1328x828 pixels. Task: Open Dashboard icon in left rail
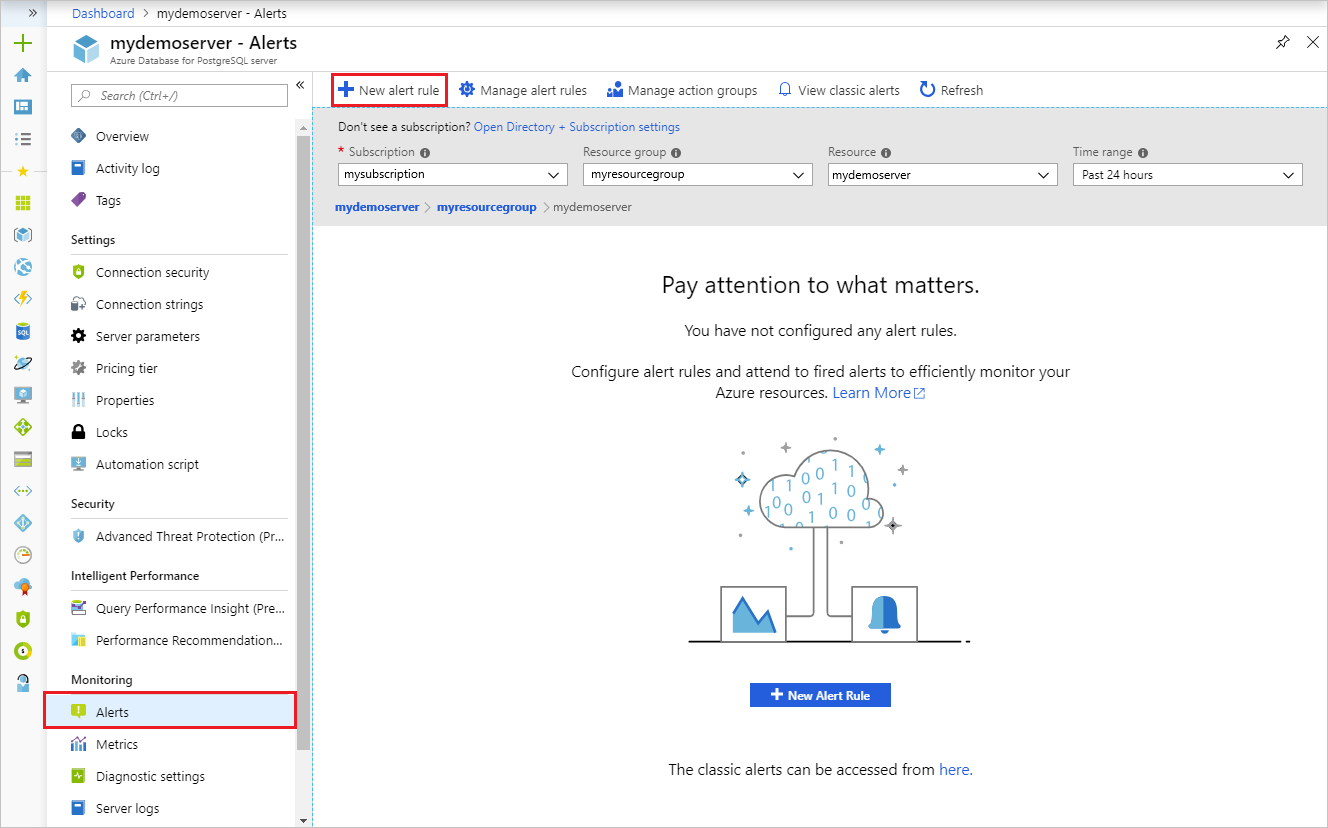click(x=23, y=107)
